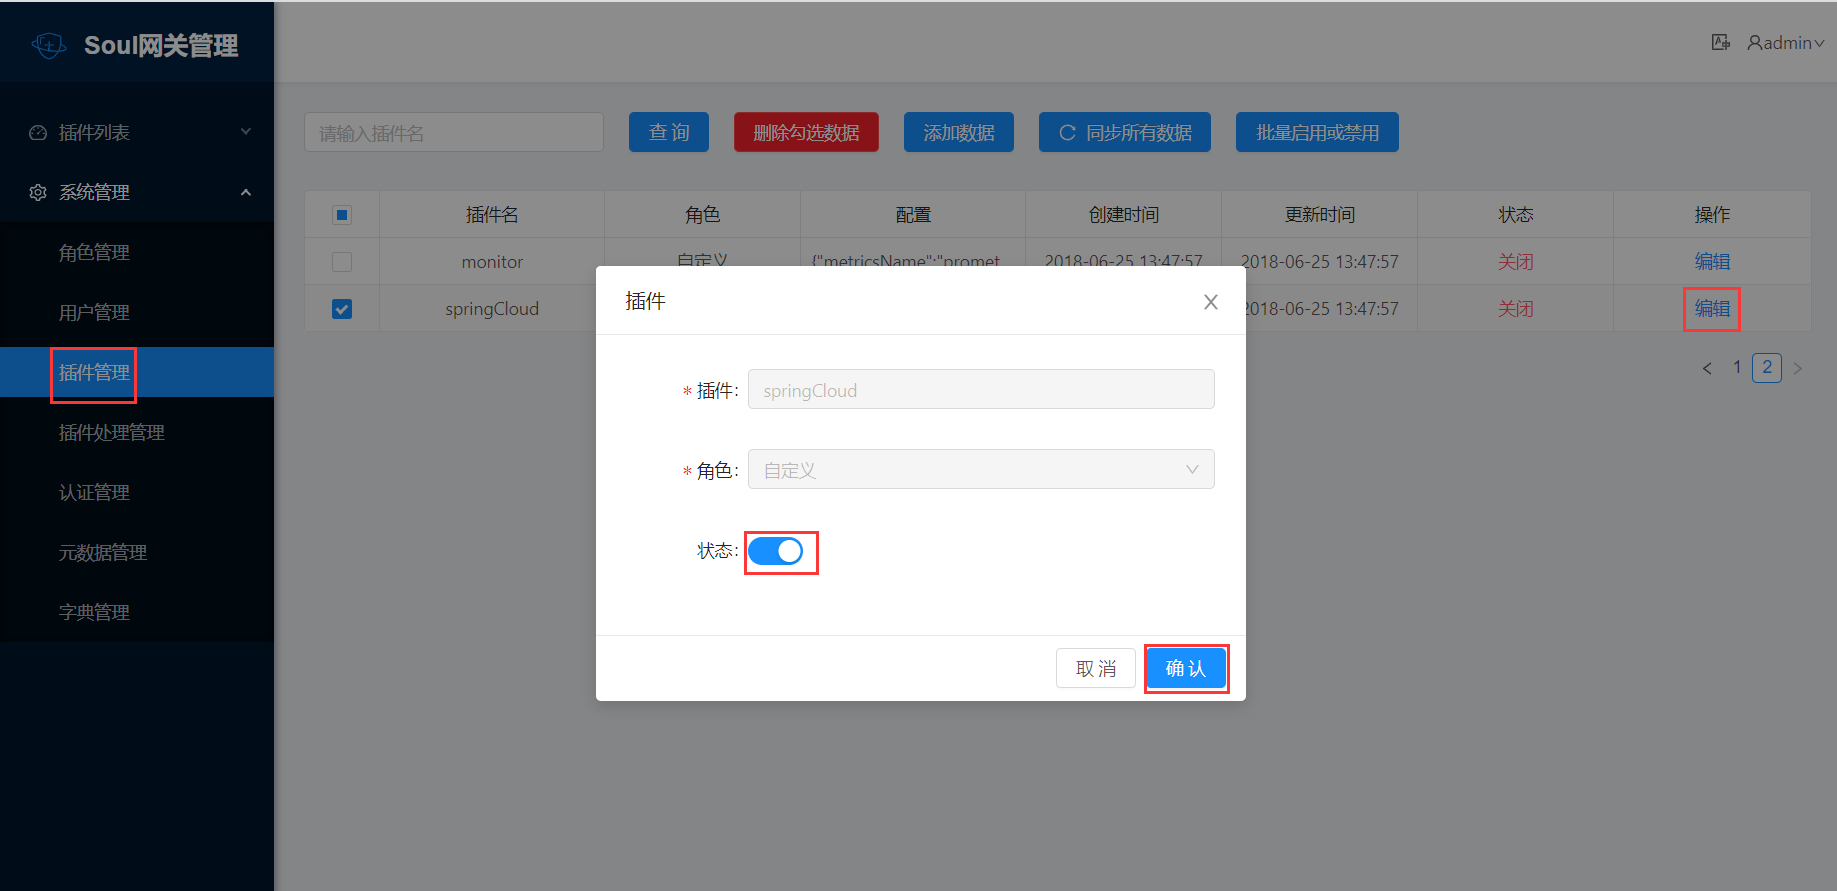Collapse the 系统管理 sidebar menu
This screenshot has height=891, width=1837.
(137, 192)
